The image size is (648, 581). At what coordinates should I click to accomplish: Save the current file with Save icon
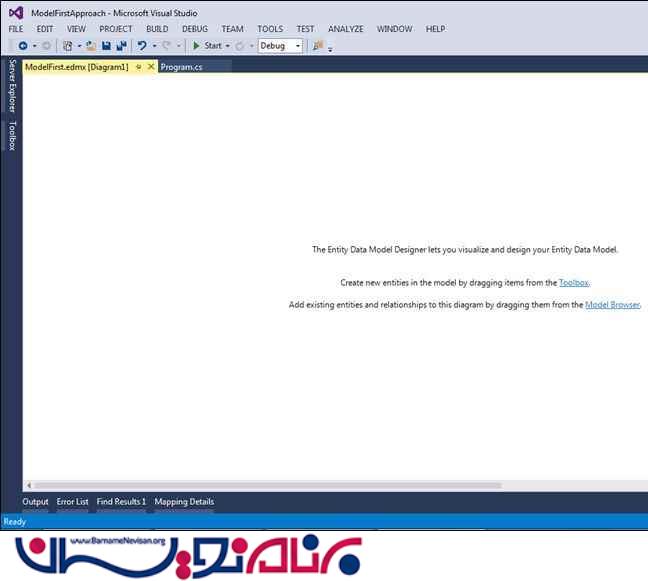(106, 46)
